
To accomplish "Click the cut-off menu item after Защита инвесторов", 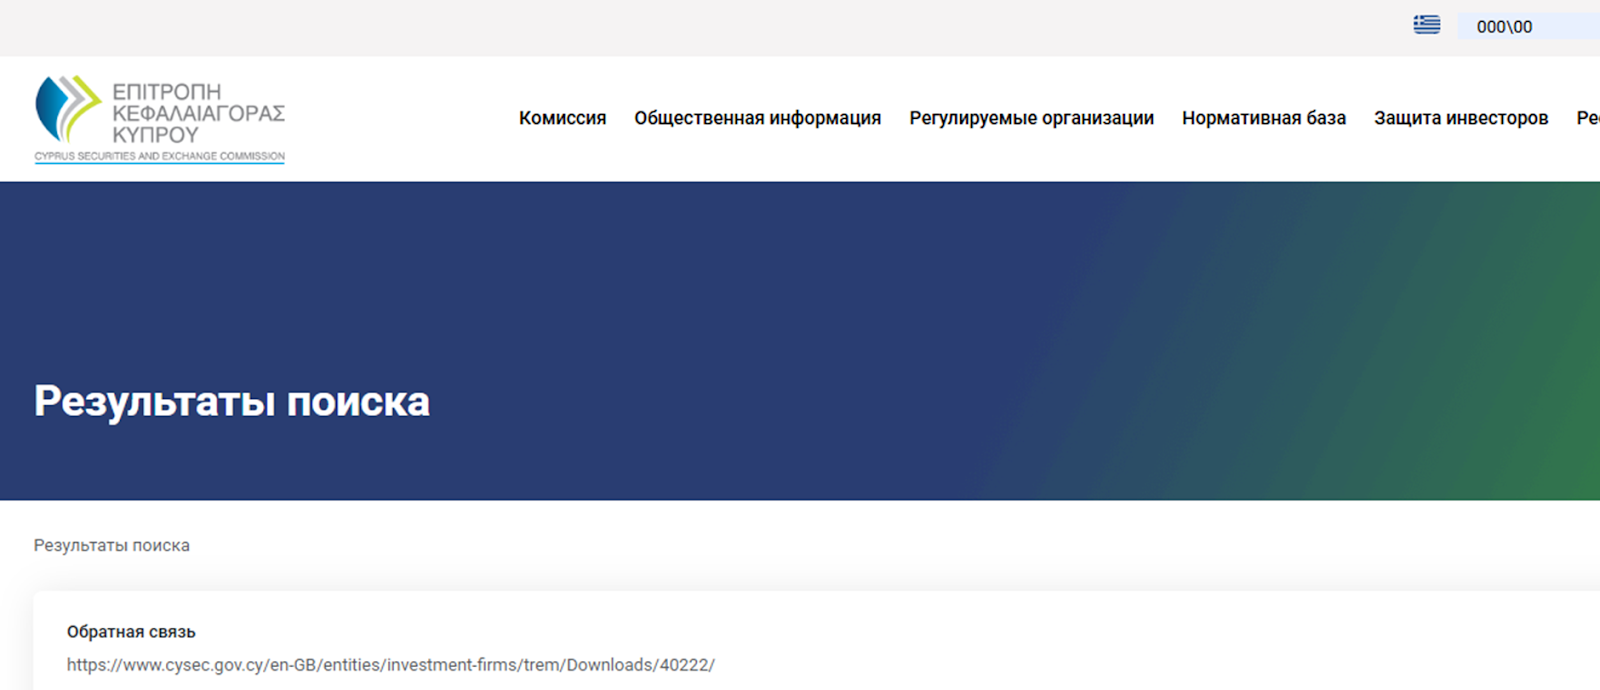I will pyautogui.click(x=1588, y=118).
